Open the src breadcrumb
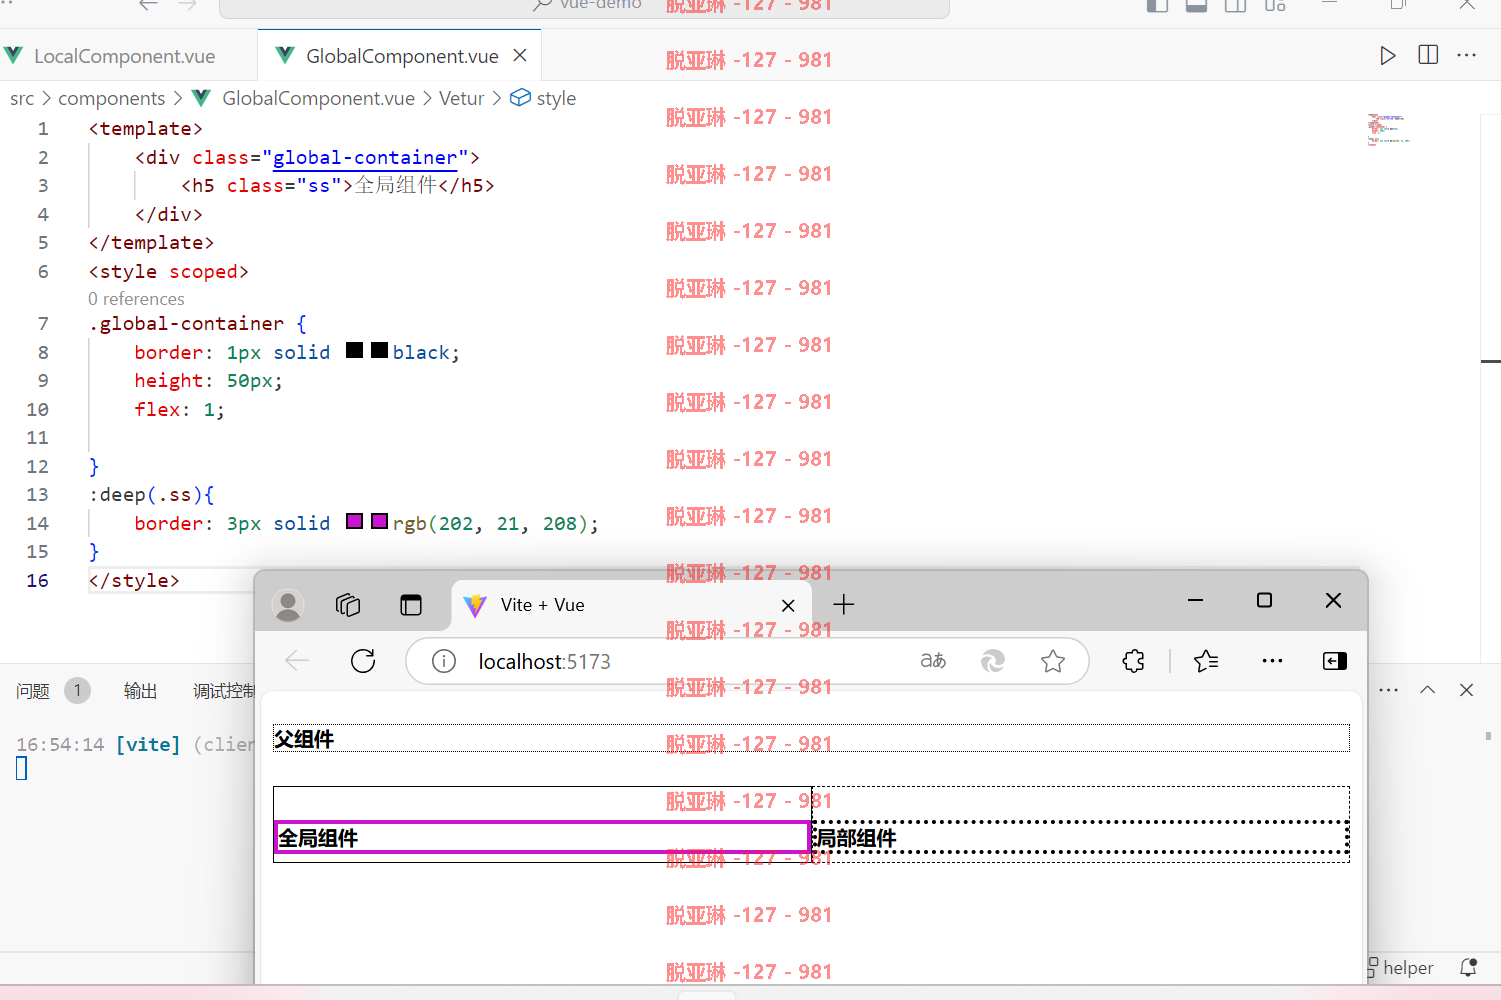This screenshot has width=1501, height=1000. pyautogui.click(x=22, y=98)
